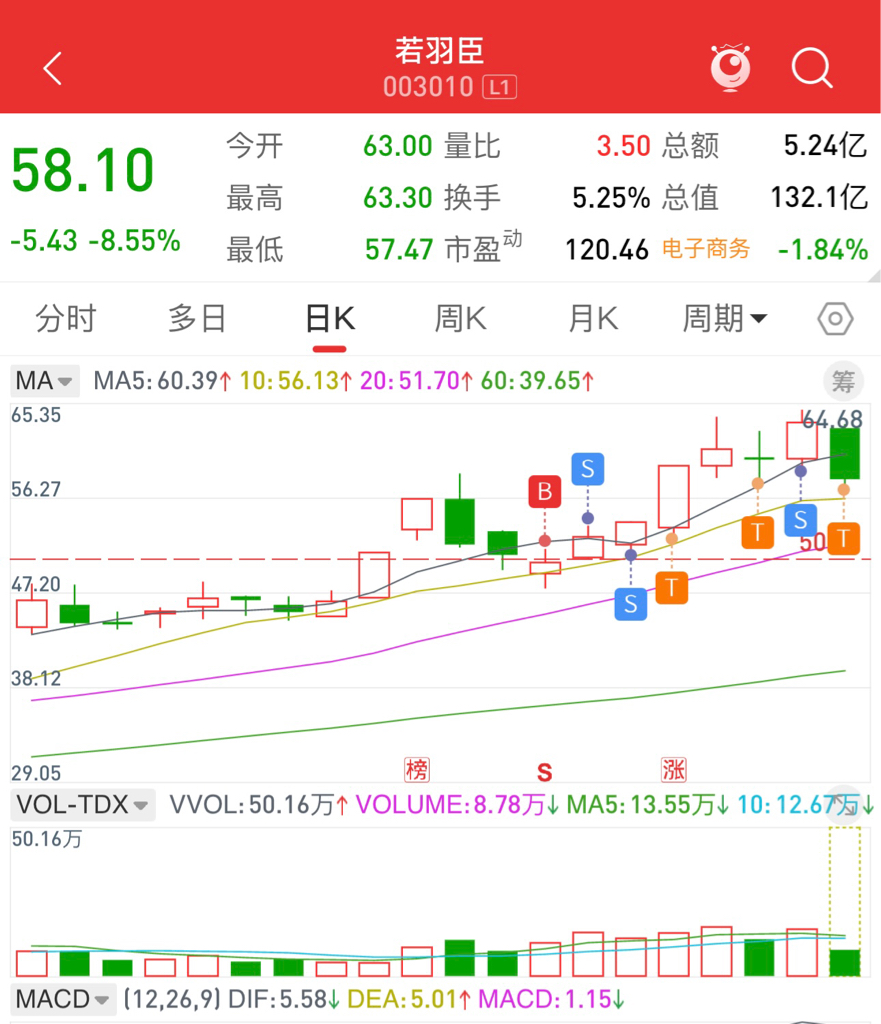Tap the VOLUME: 8.78万 readout
Viewport: 881px width, 1024px height.
(x=457, y=805)
